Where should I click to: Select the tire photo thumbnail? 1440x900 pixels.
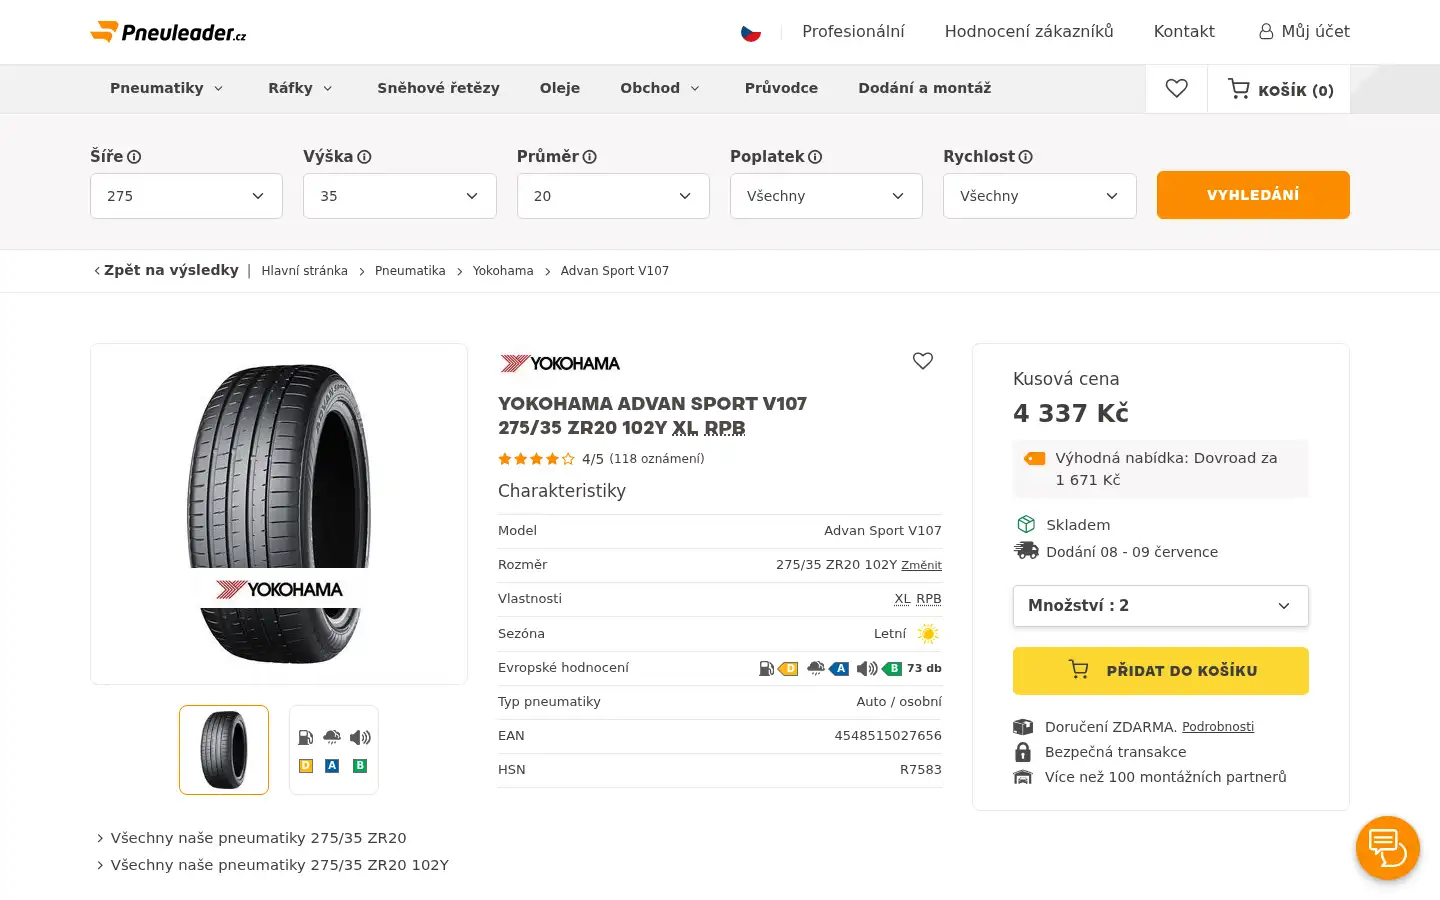pyautogui.click(x=224, y=750)
